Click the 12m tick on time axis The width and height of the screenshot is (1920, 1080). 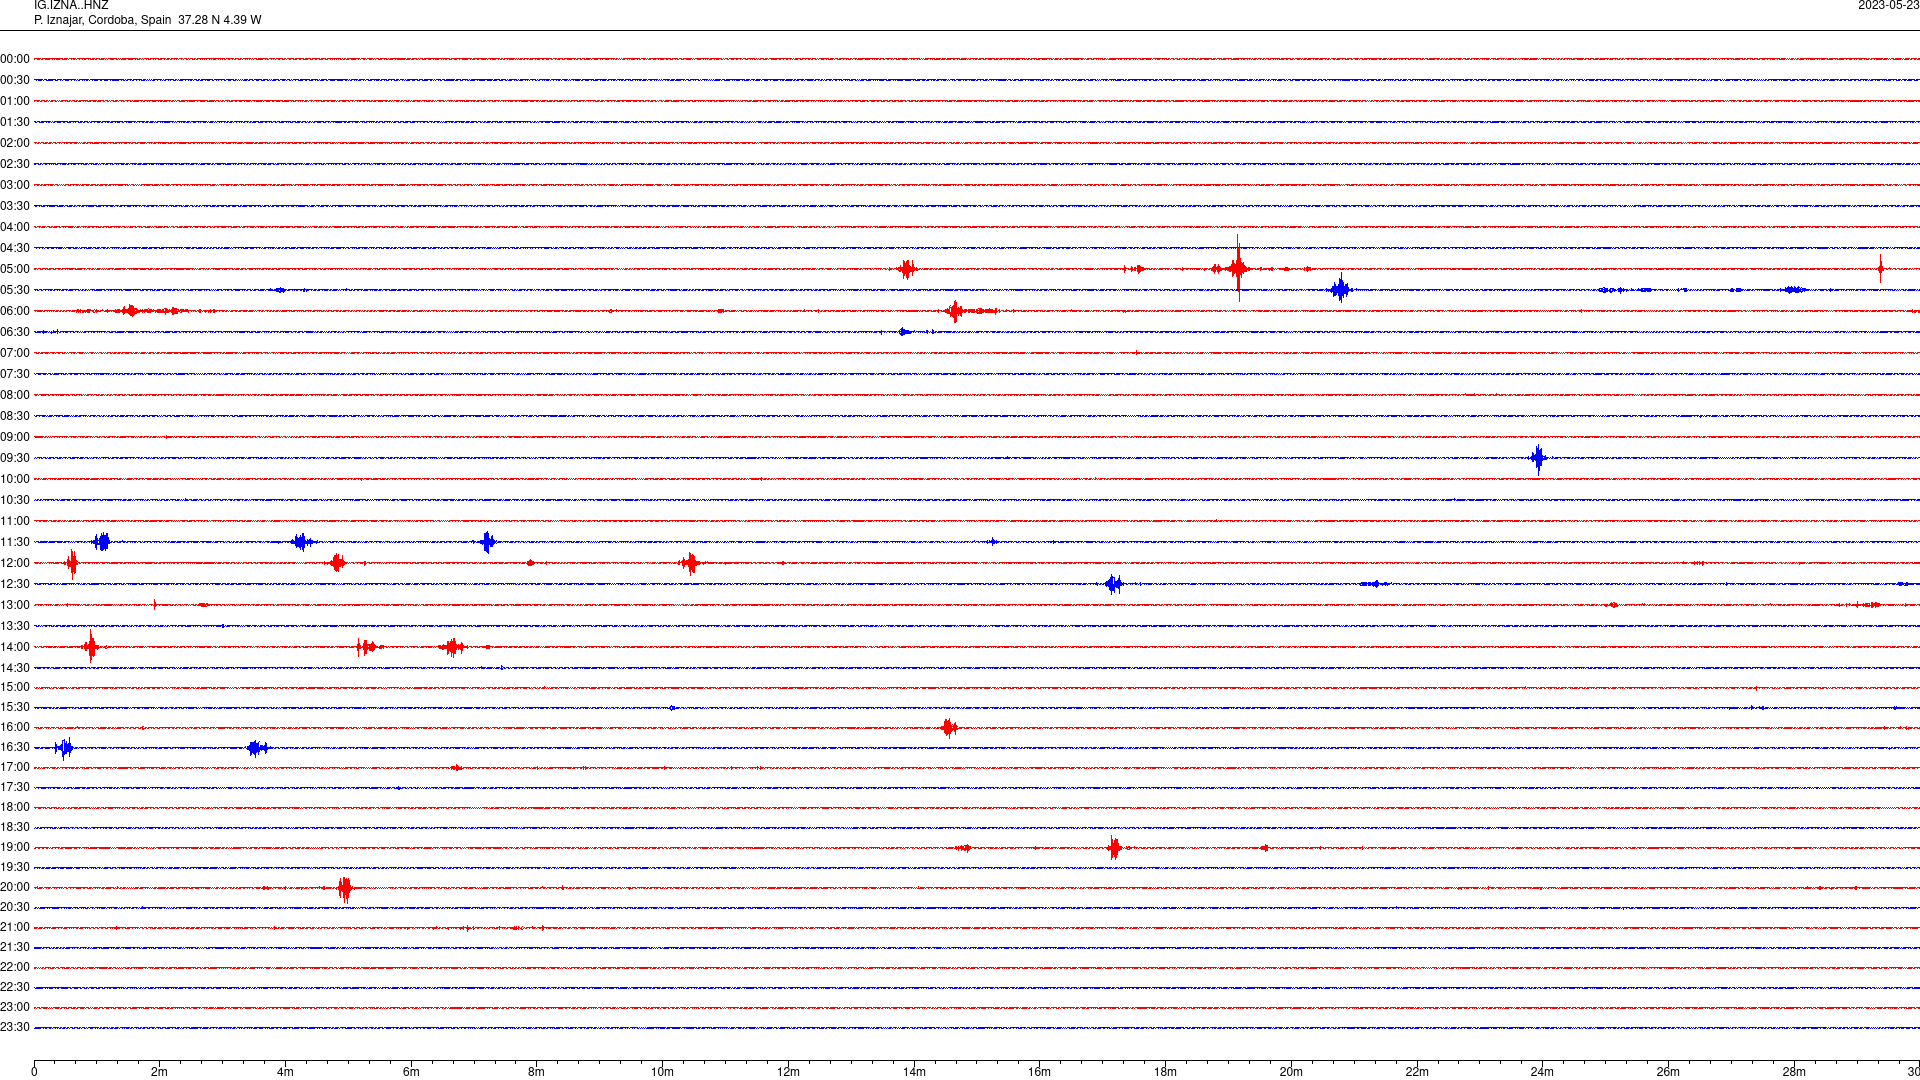[x=788, y=1072]
